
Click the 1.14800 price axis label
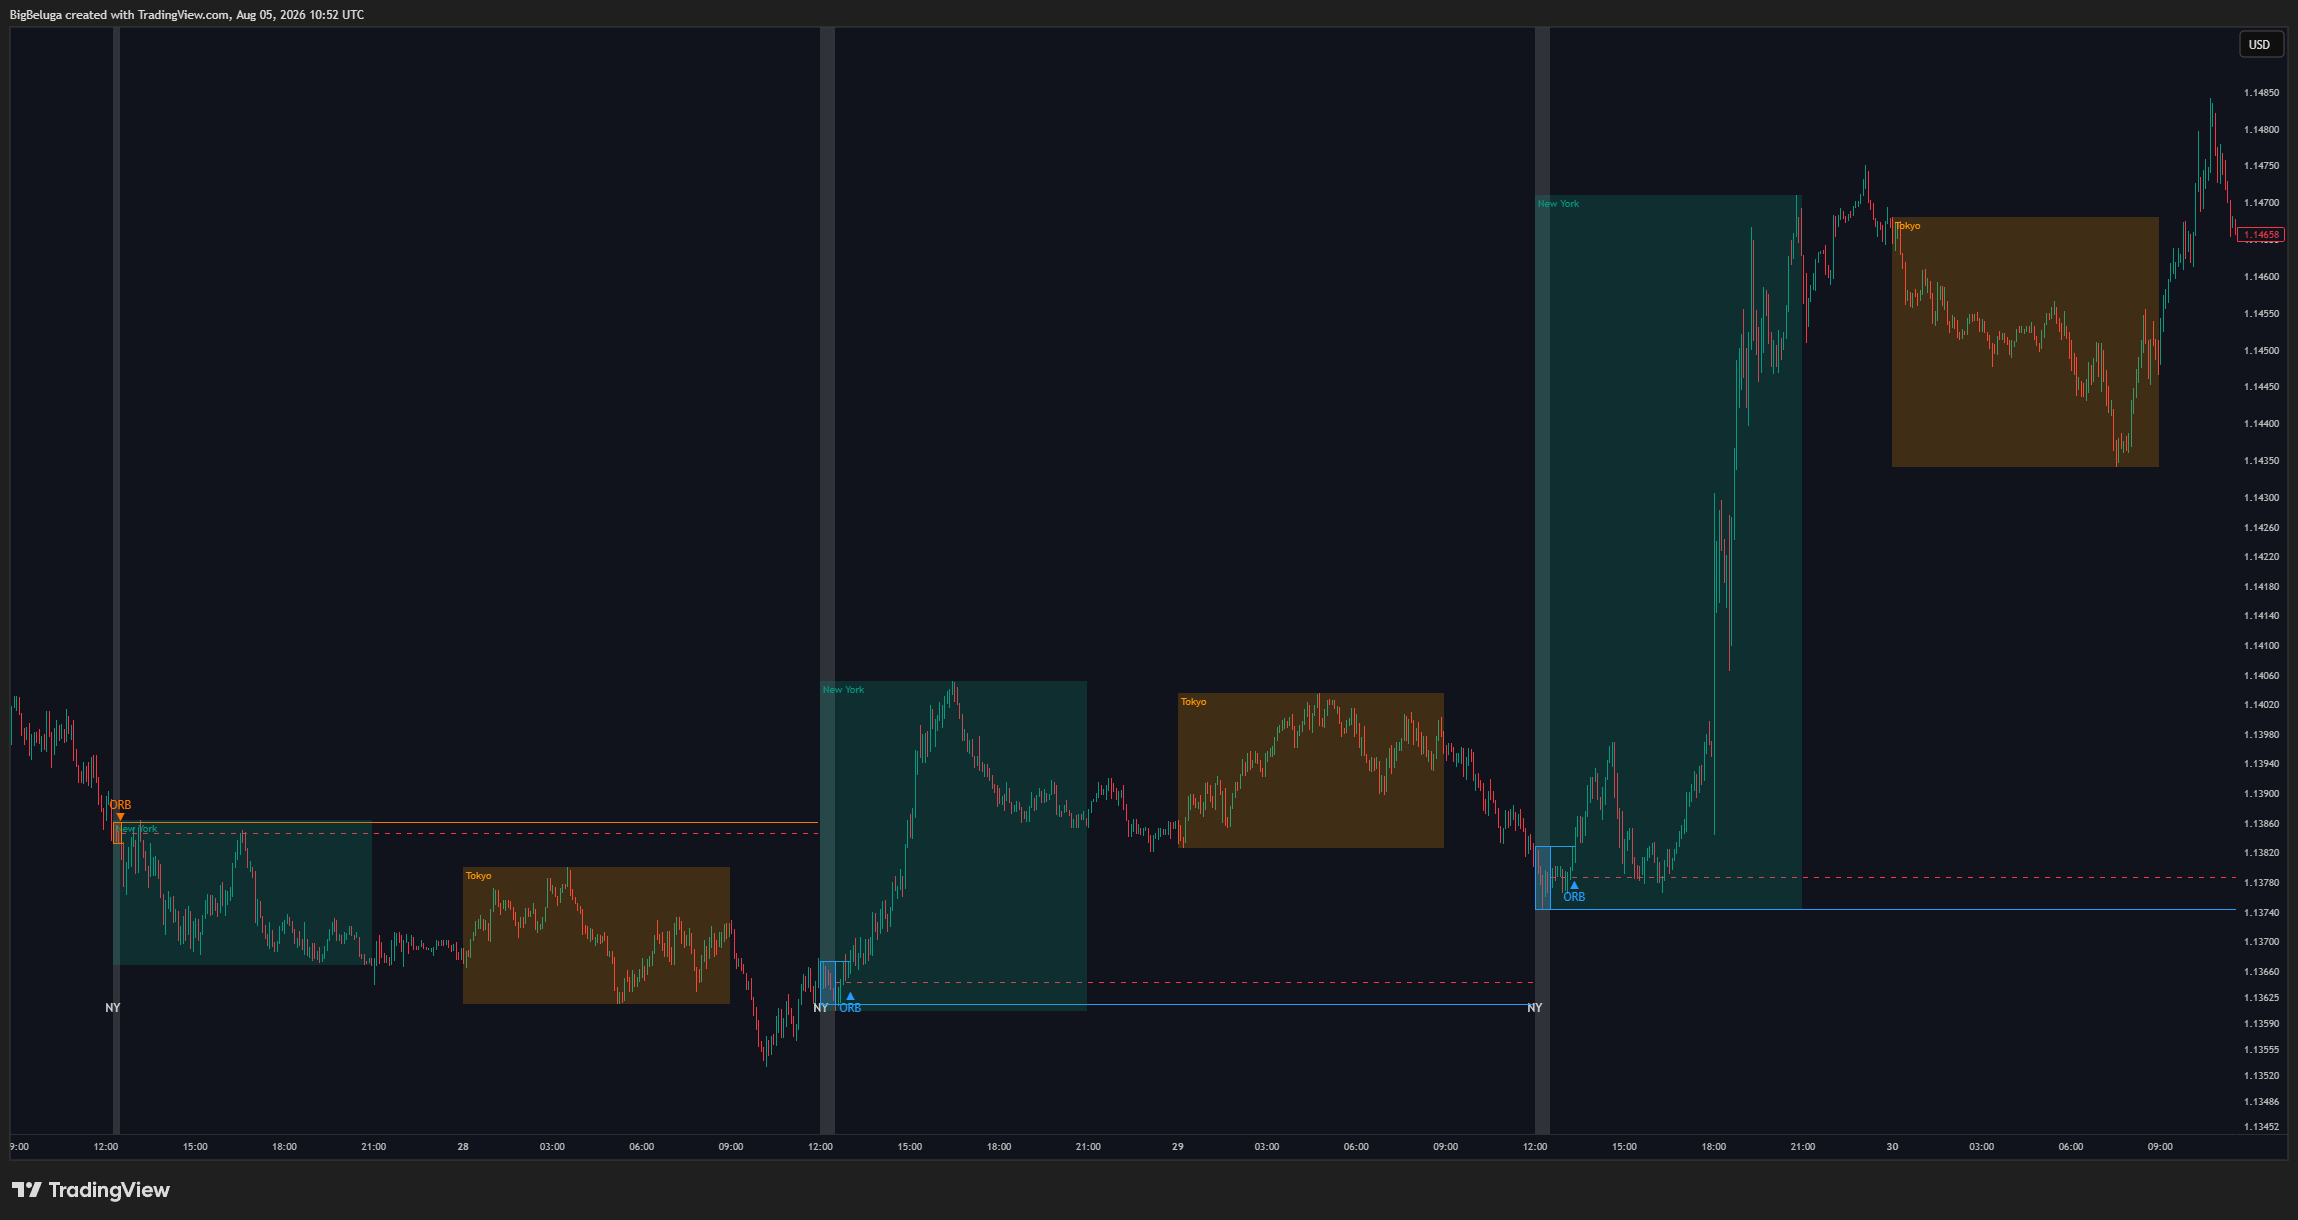point(2262,130)
